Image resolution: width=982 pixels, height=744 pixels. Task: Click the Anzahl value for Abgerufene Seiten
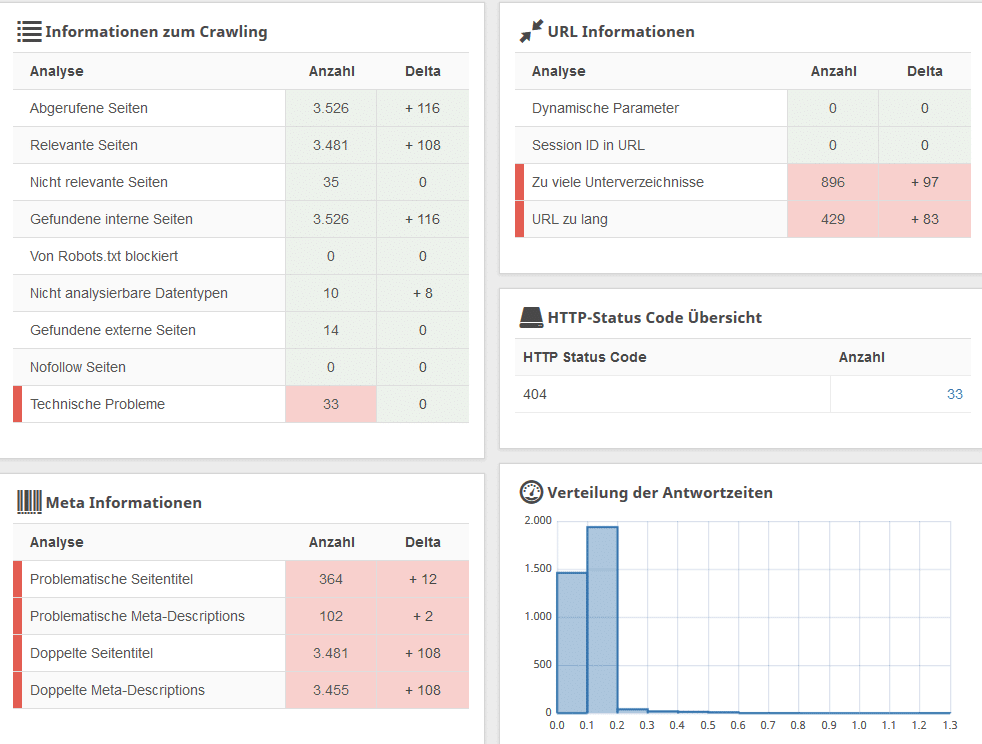331,108
